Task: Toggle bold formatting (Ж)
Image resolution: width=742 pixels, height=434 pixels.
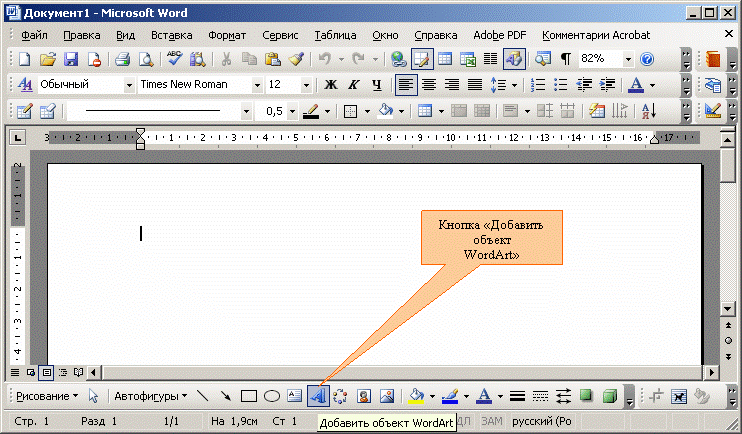Action: 329,85
